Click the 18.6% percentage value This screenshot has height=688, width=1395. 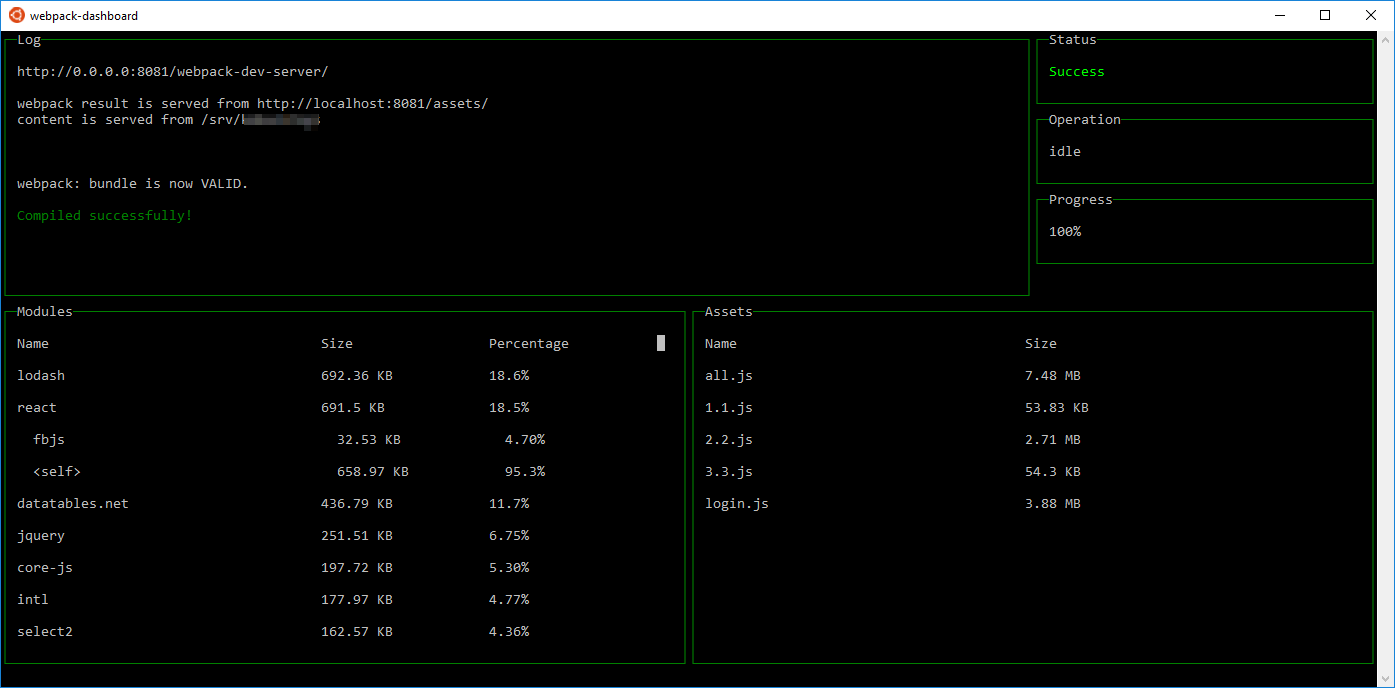pos(509,376)
